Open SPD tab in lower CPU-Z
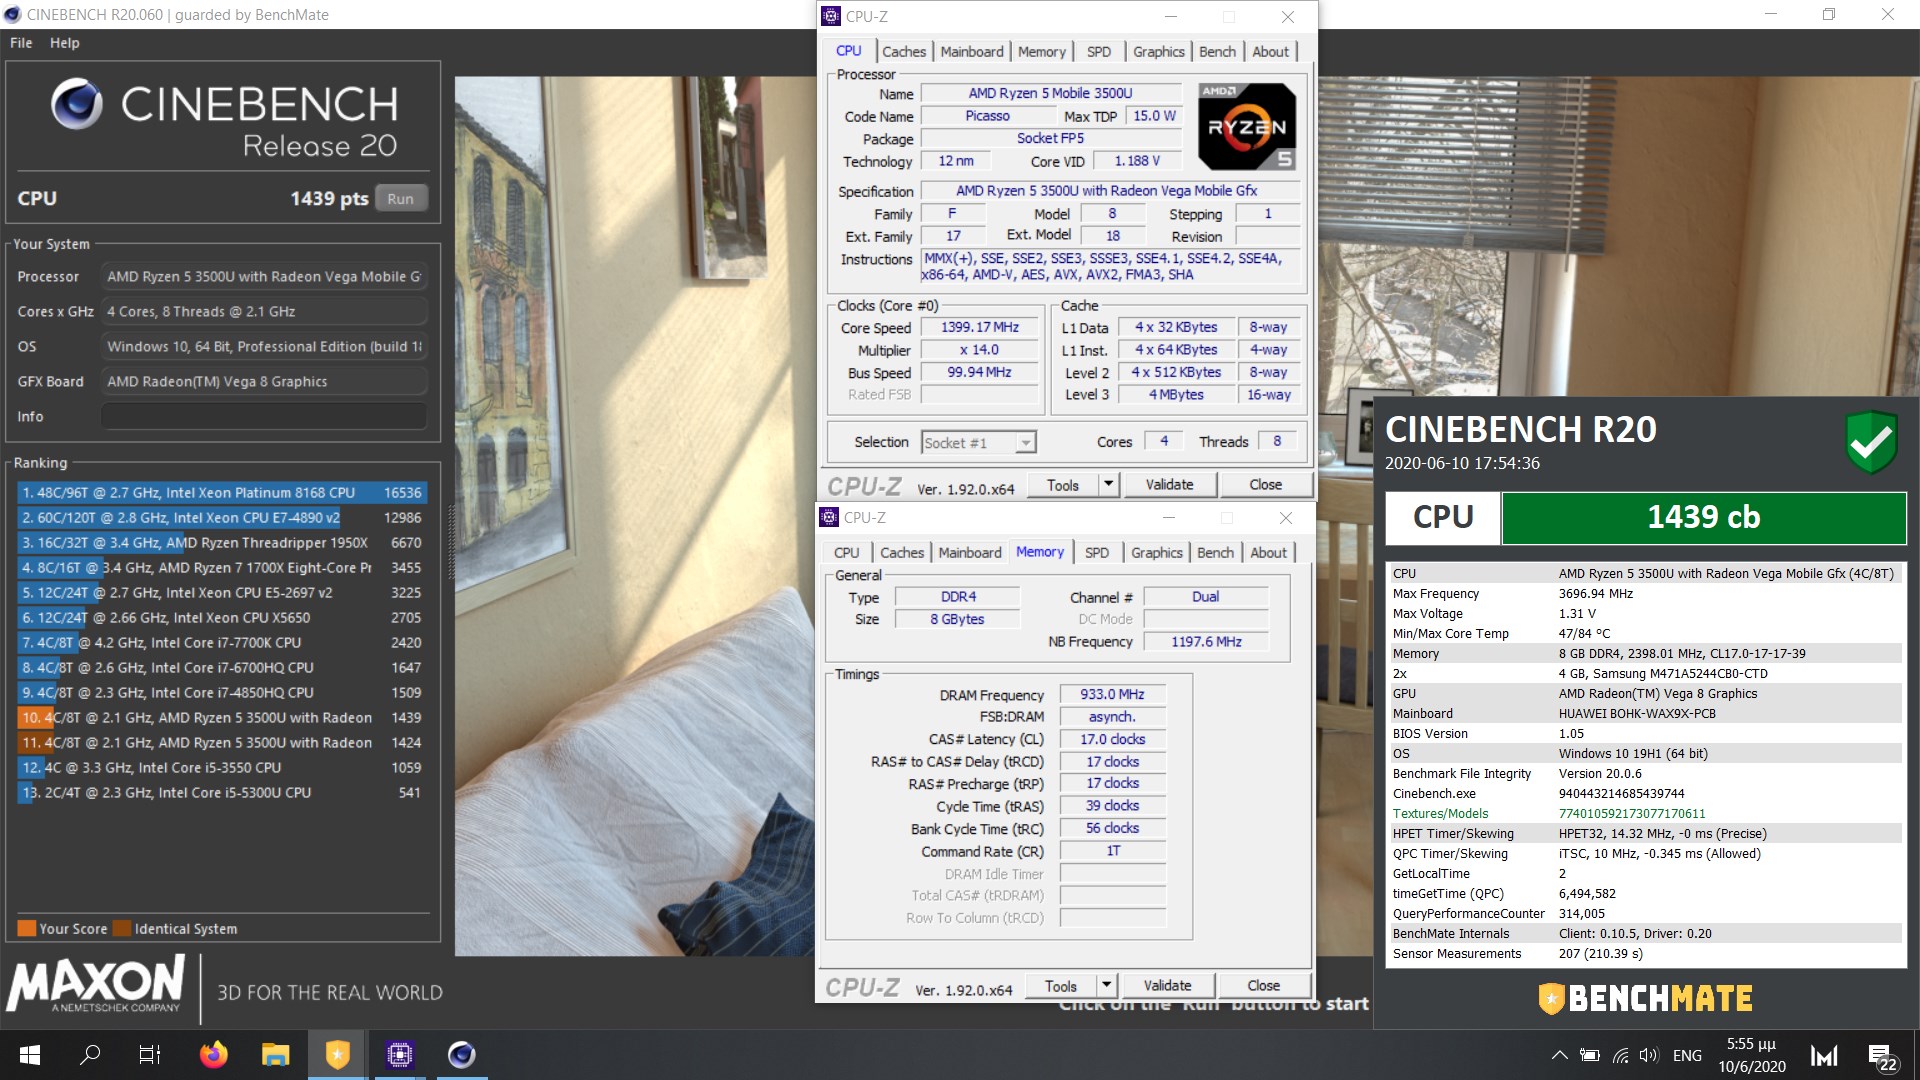Screen dimensions: 1920x1080 pyautogui.click(x=1096, y=552)
